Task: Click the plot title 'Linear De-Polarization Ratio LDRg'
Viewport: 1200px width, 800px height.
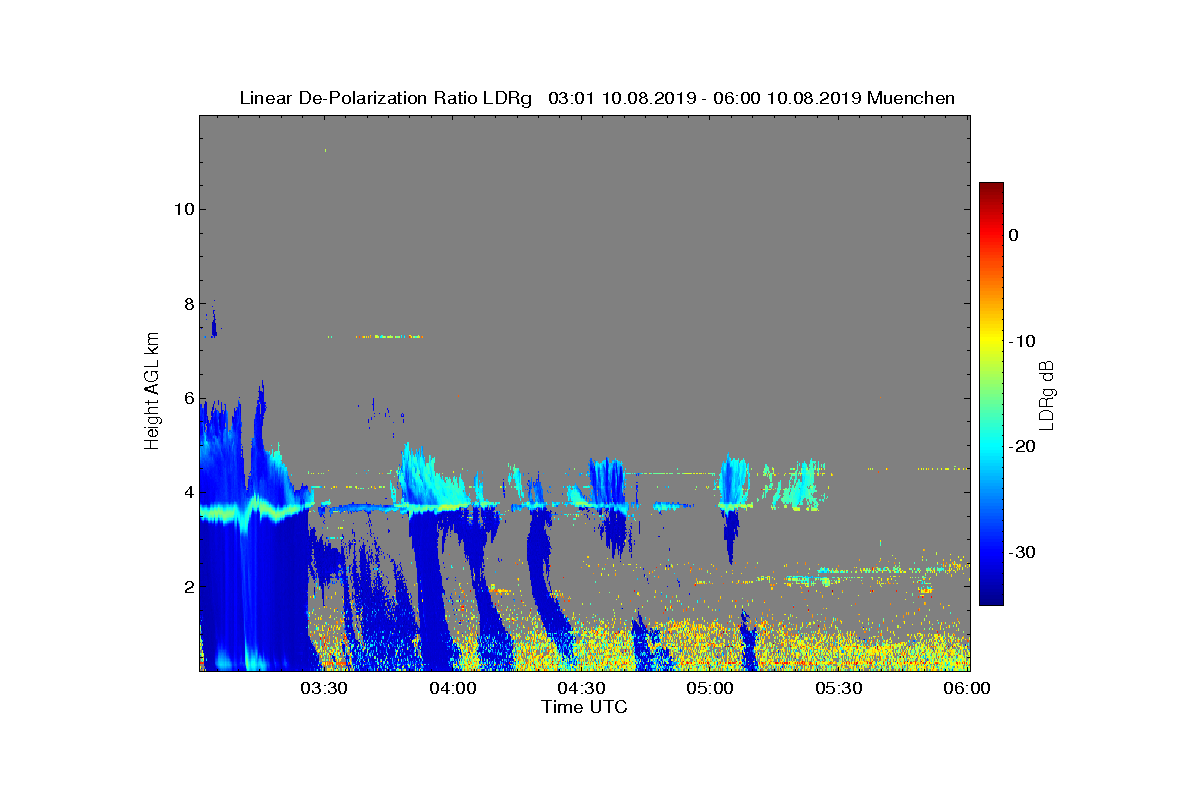Action: 386,98
